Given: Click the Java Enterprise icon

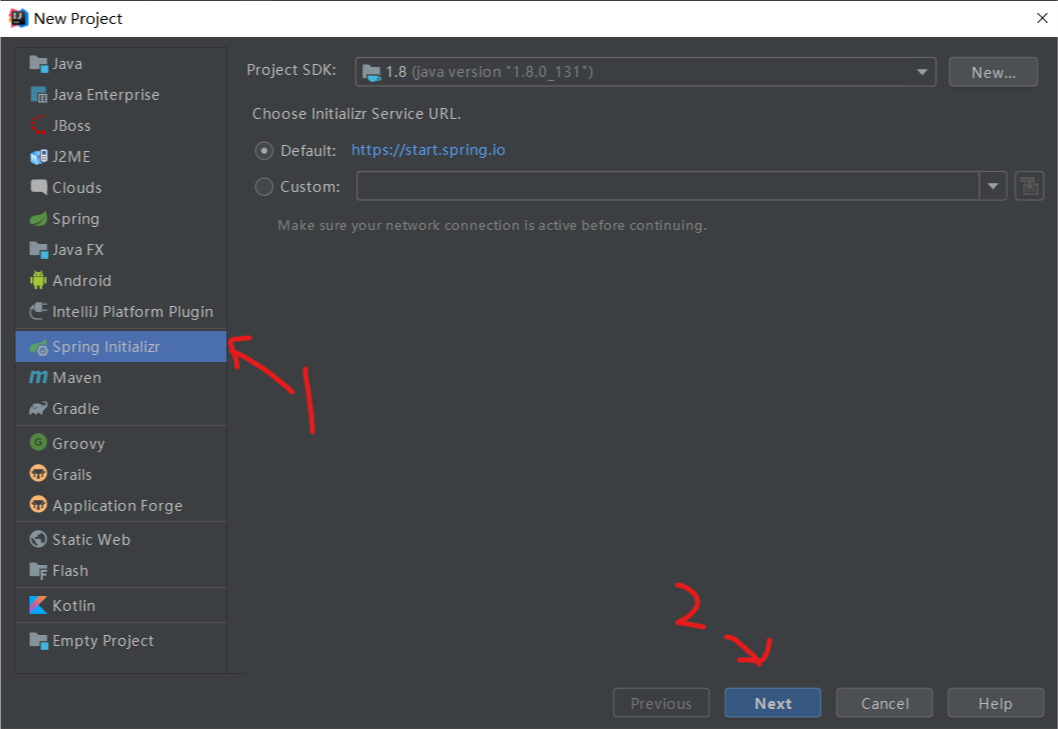Looking at the screenshot, I should click(38, 94).
